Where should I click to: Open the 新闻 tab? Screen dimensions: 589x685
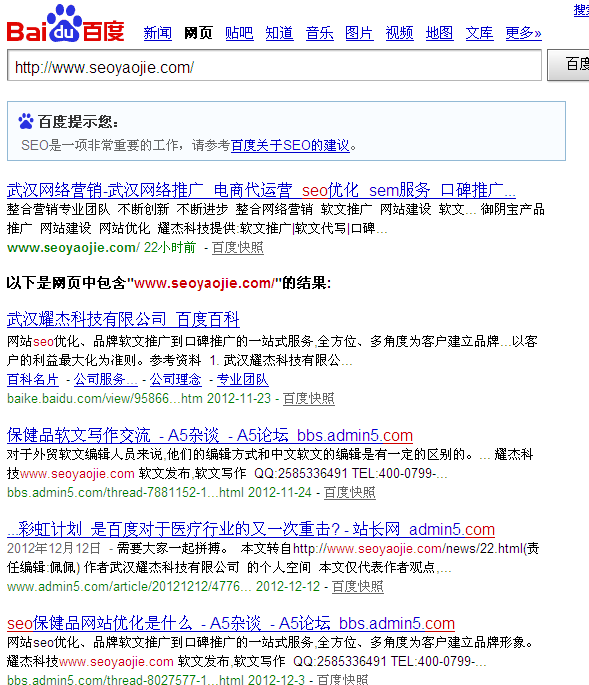158,33
